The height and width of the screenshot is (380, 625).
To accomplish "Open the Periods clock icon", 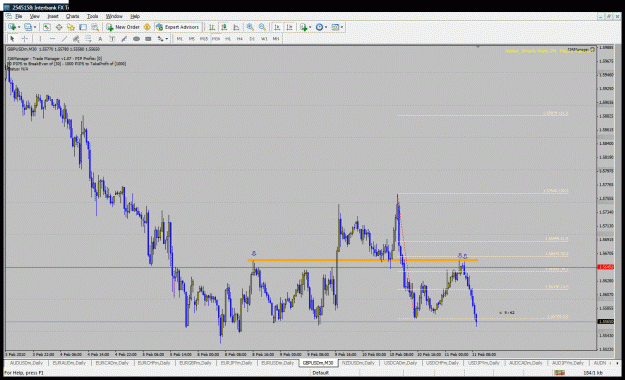I will (319, 27).
